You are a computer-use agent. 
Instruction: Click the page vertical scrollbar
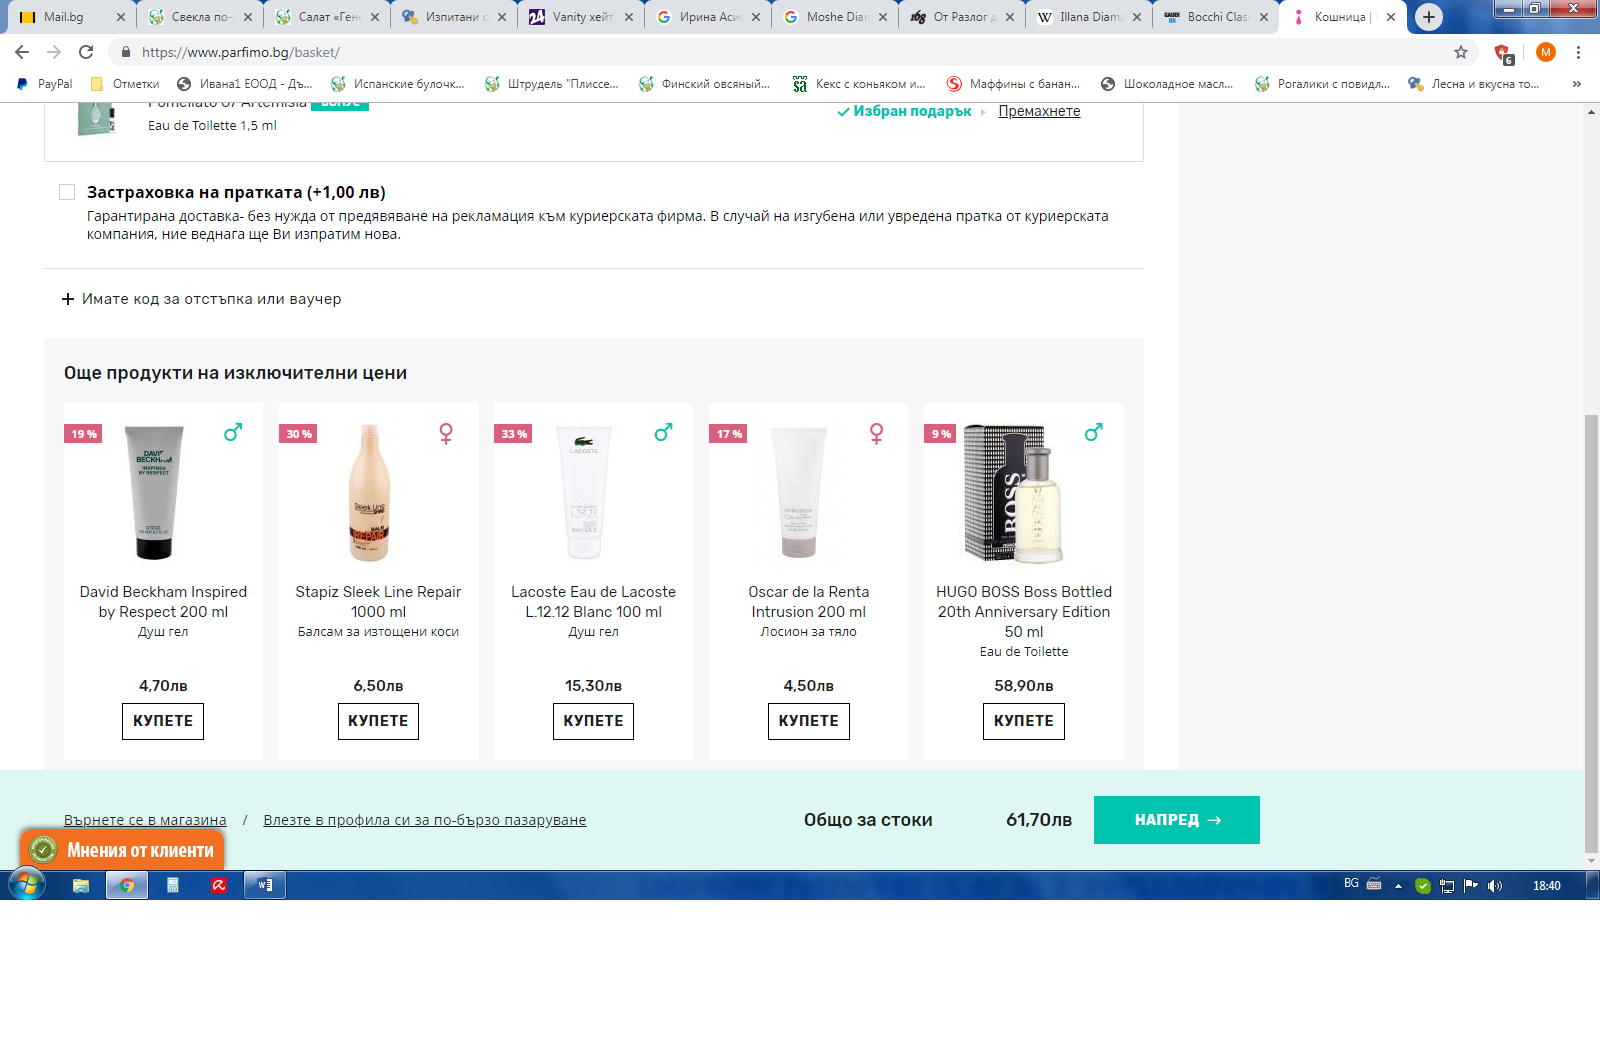coord(1591,633)
